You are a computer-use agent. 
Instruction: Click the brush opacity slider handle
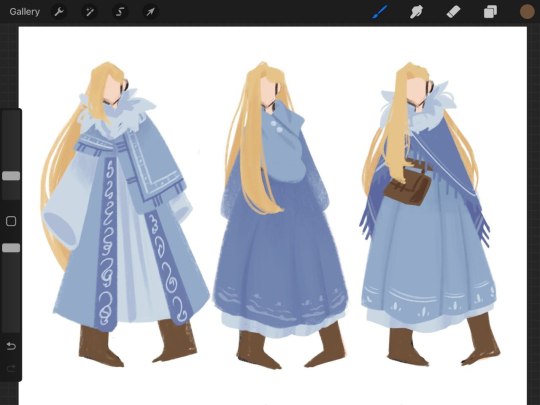click(x=11, y=248)
